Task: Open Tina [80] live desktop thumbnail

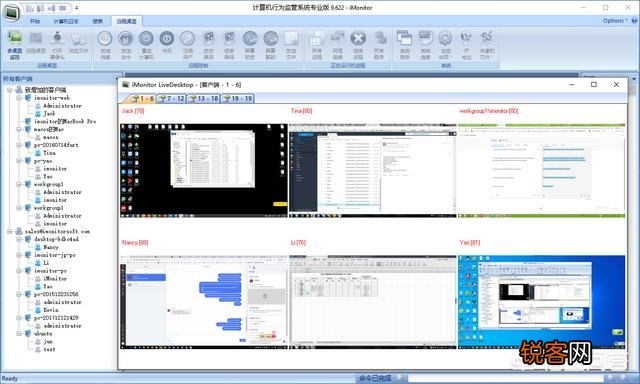Action: pos(373,171)
